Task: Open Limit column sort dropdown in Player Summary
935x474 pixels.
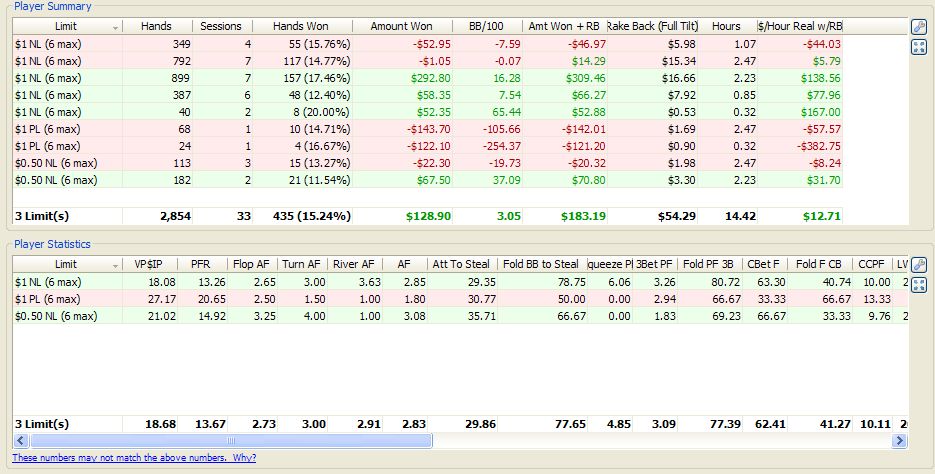Action: [x=114, y=26]
